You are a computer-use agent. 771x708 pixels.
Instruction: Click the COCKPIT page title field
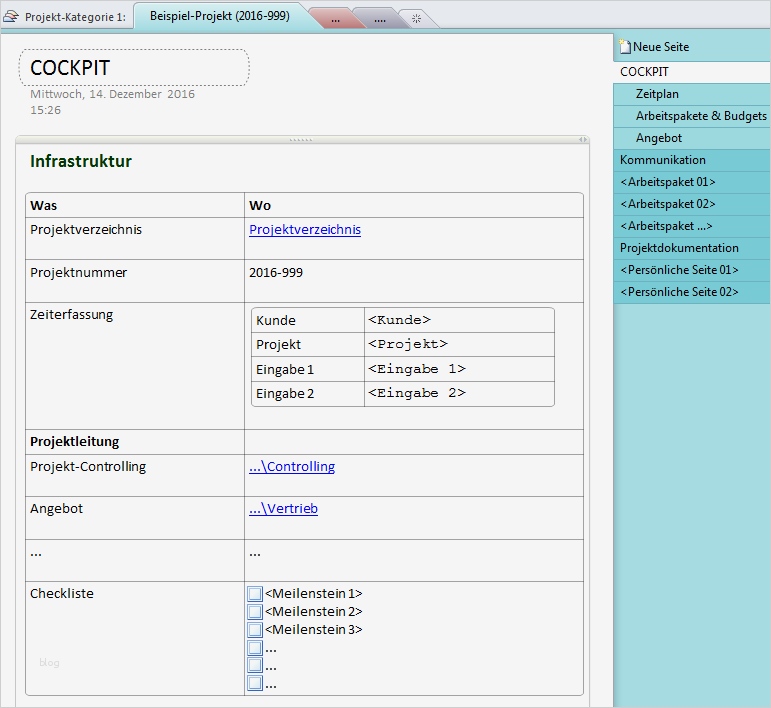pos(133,68)
